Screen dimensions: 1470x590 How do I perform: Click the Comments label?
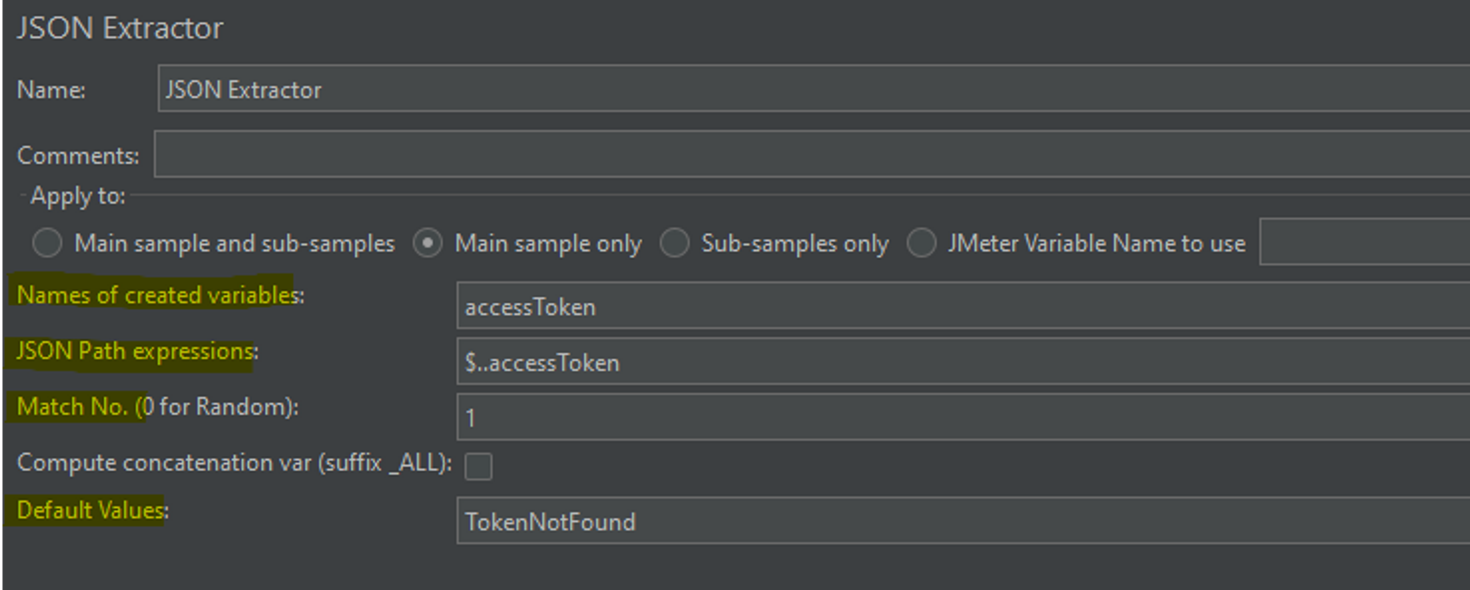coord(78,156)
